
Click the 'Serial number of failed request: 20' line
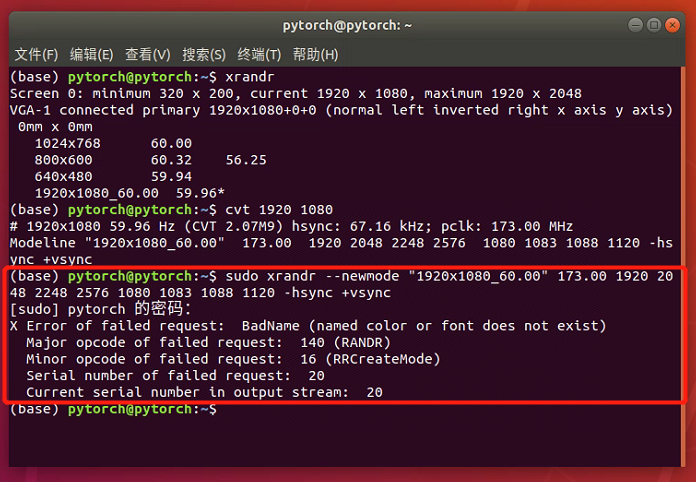point(175,376)
